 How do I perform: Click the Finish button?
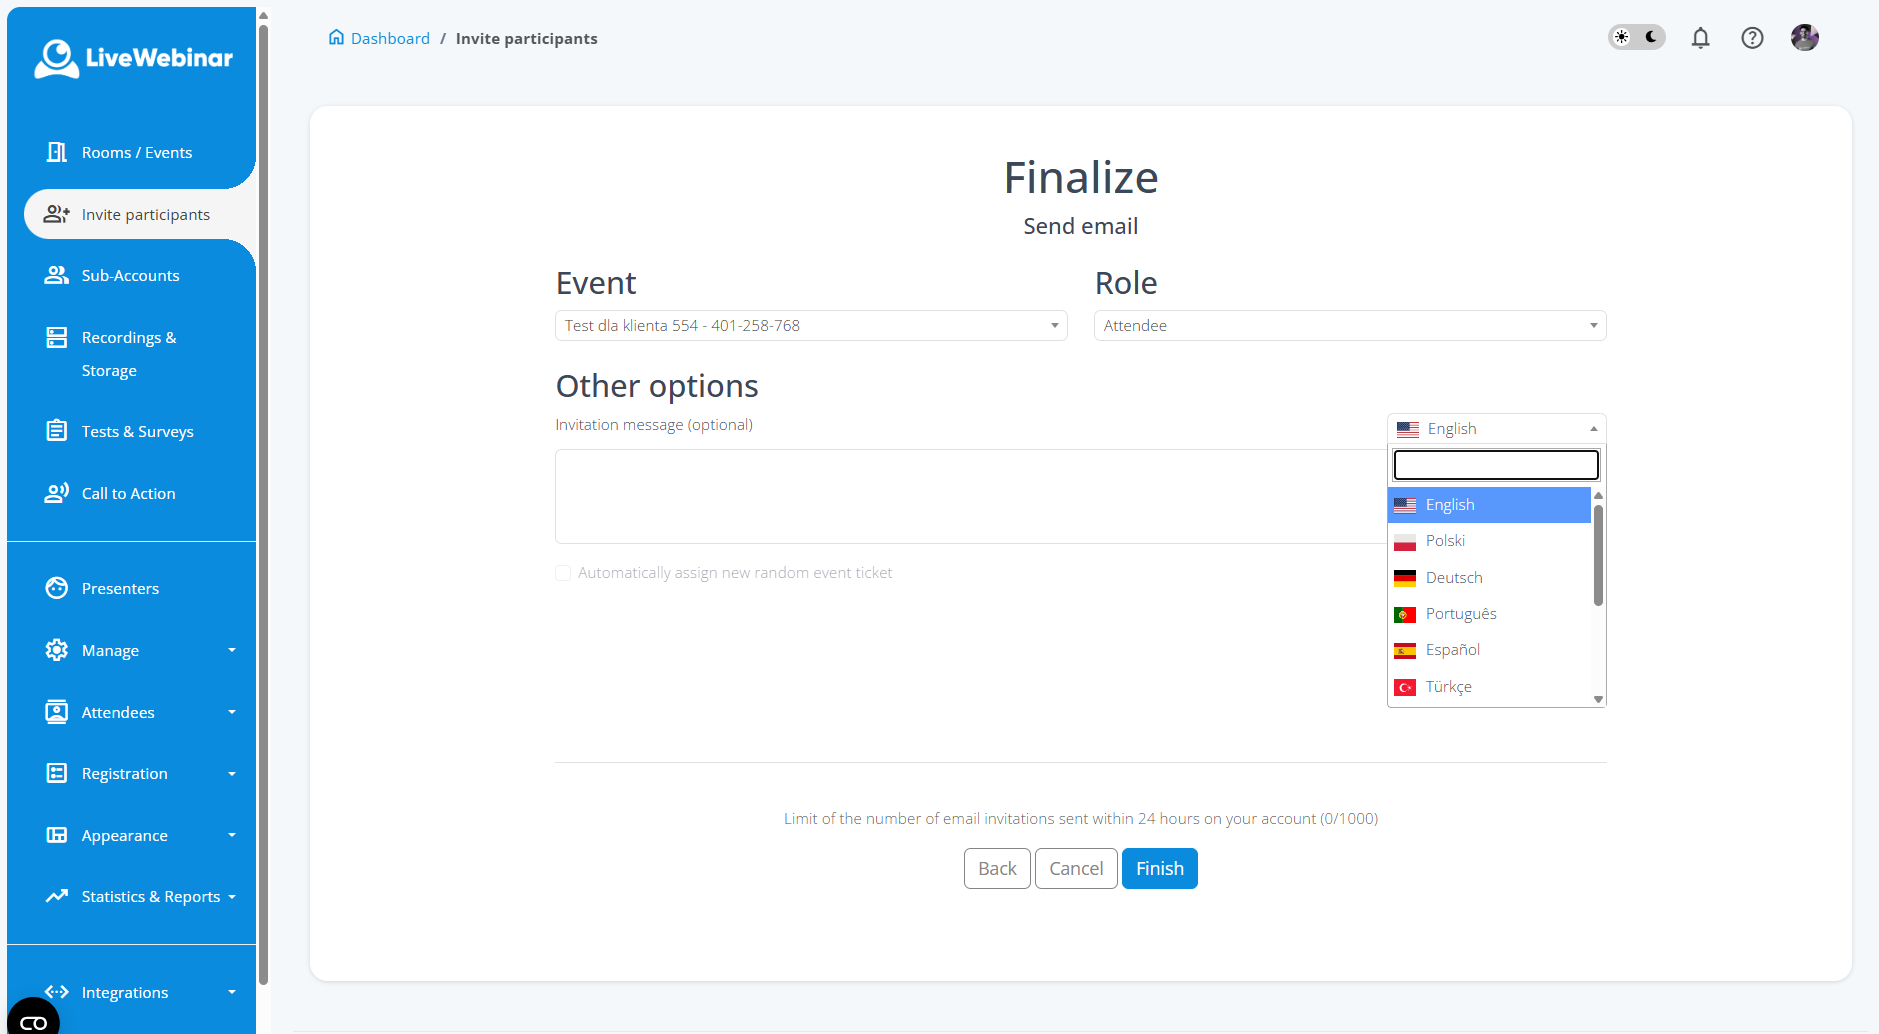[x=1159, y=868]
